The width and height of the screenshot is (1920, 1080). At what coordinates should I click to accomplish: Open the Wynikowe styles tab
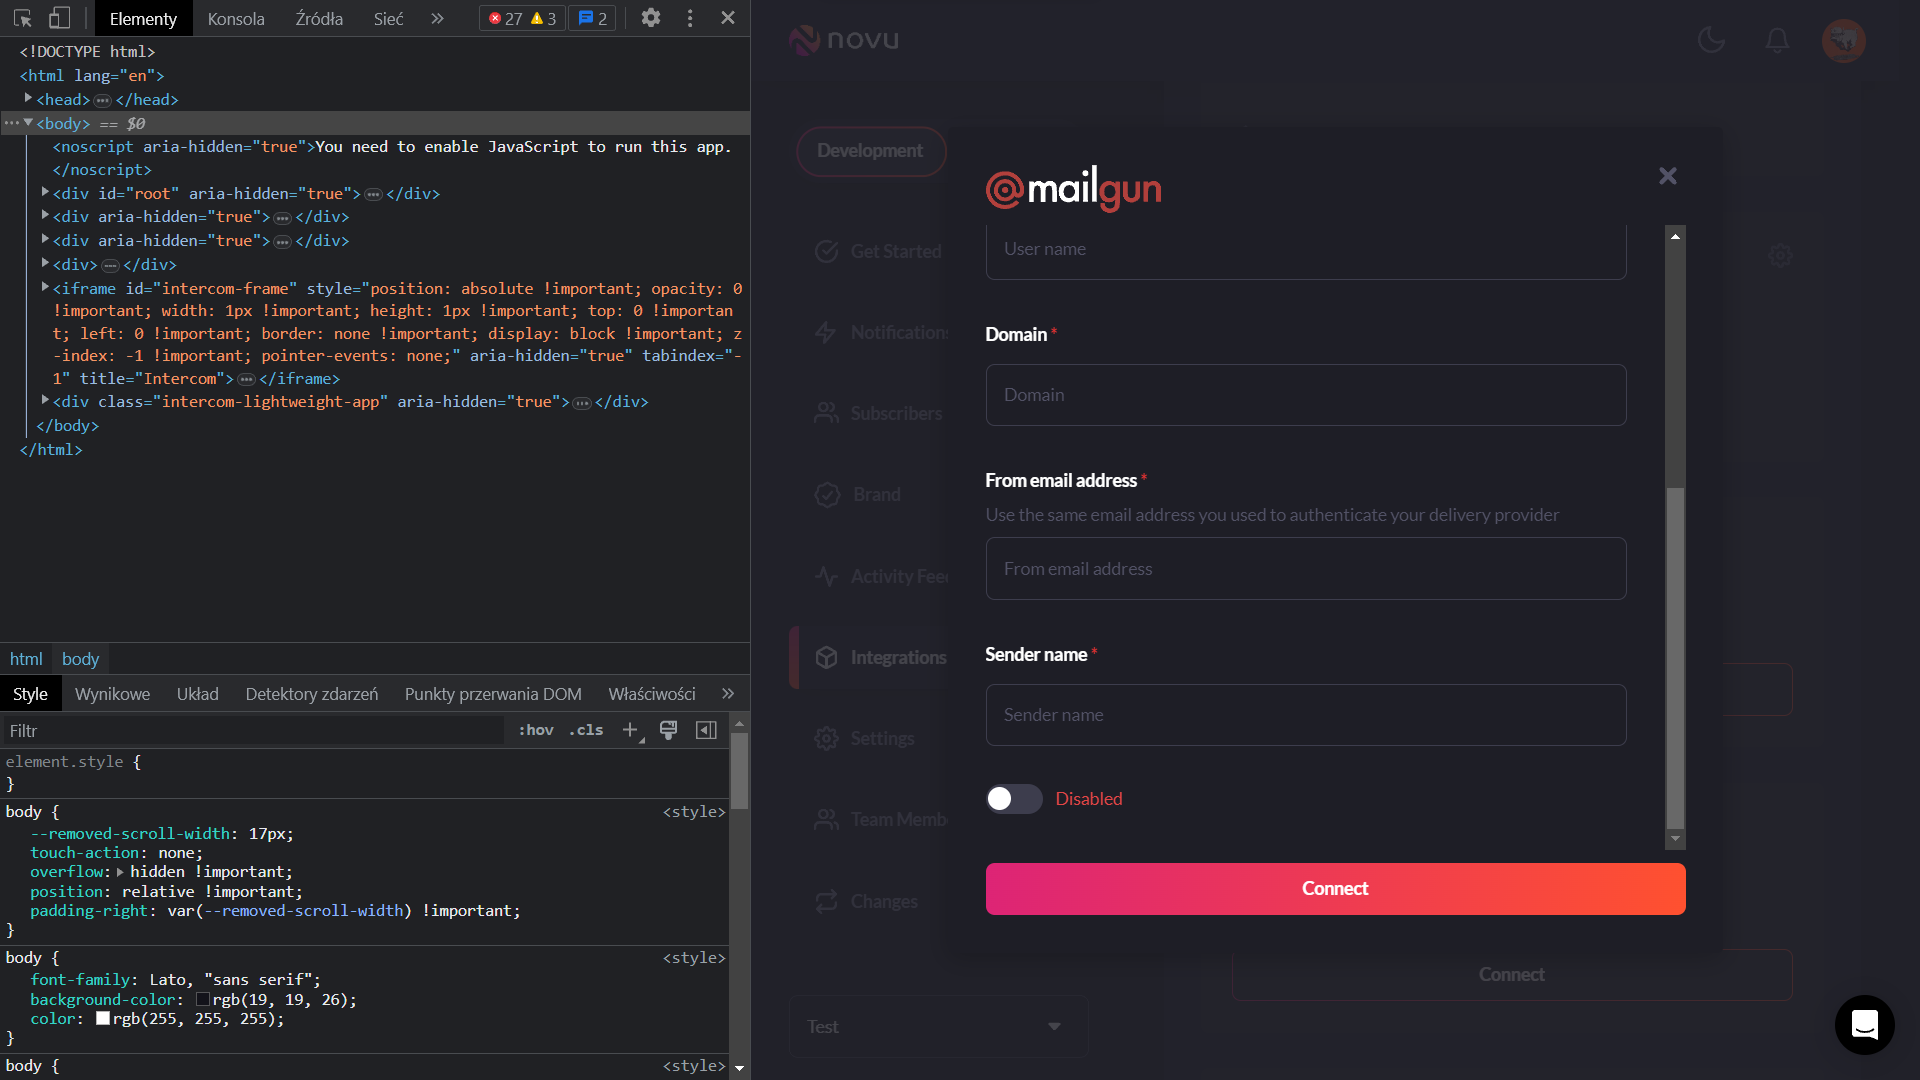pos(112,693)
